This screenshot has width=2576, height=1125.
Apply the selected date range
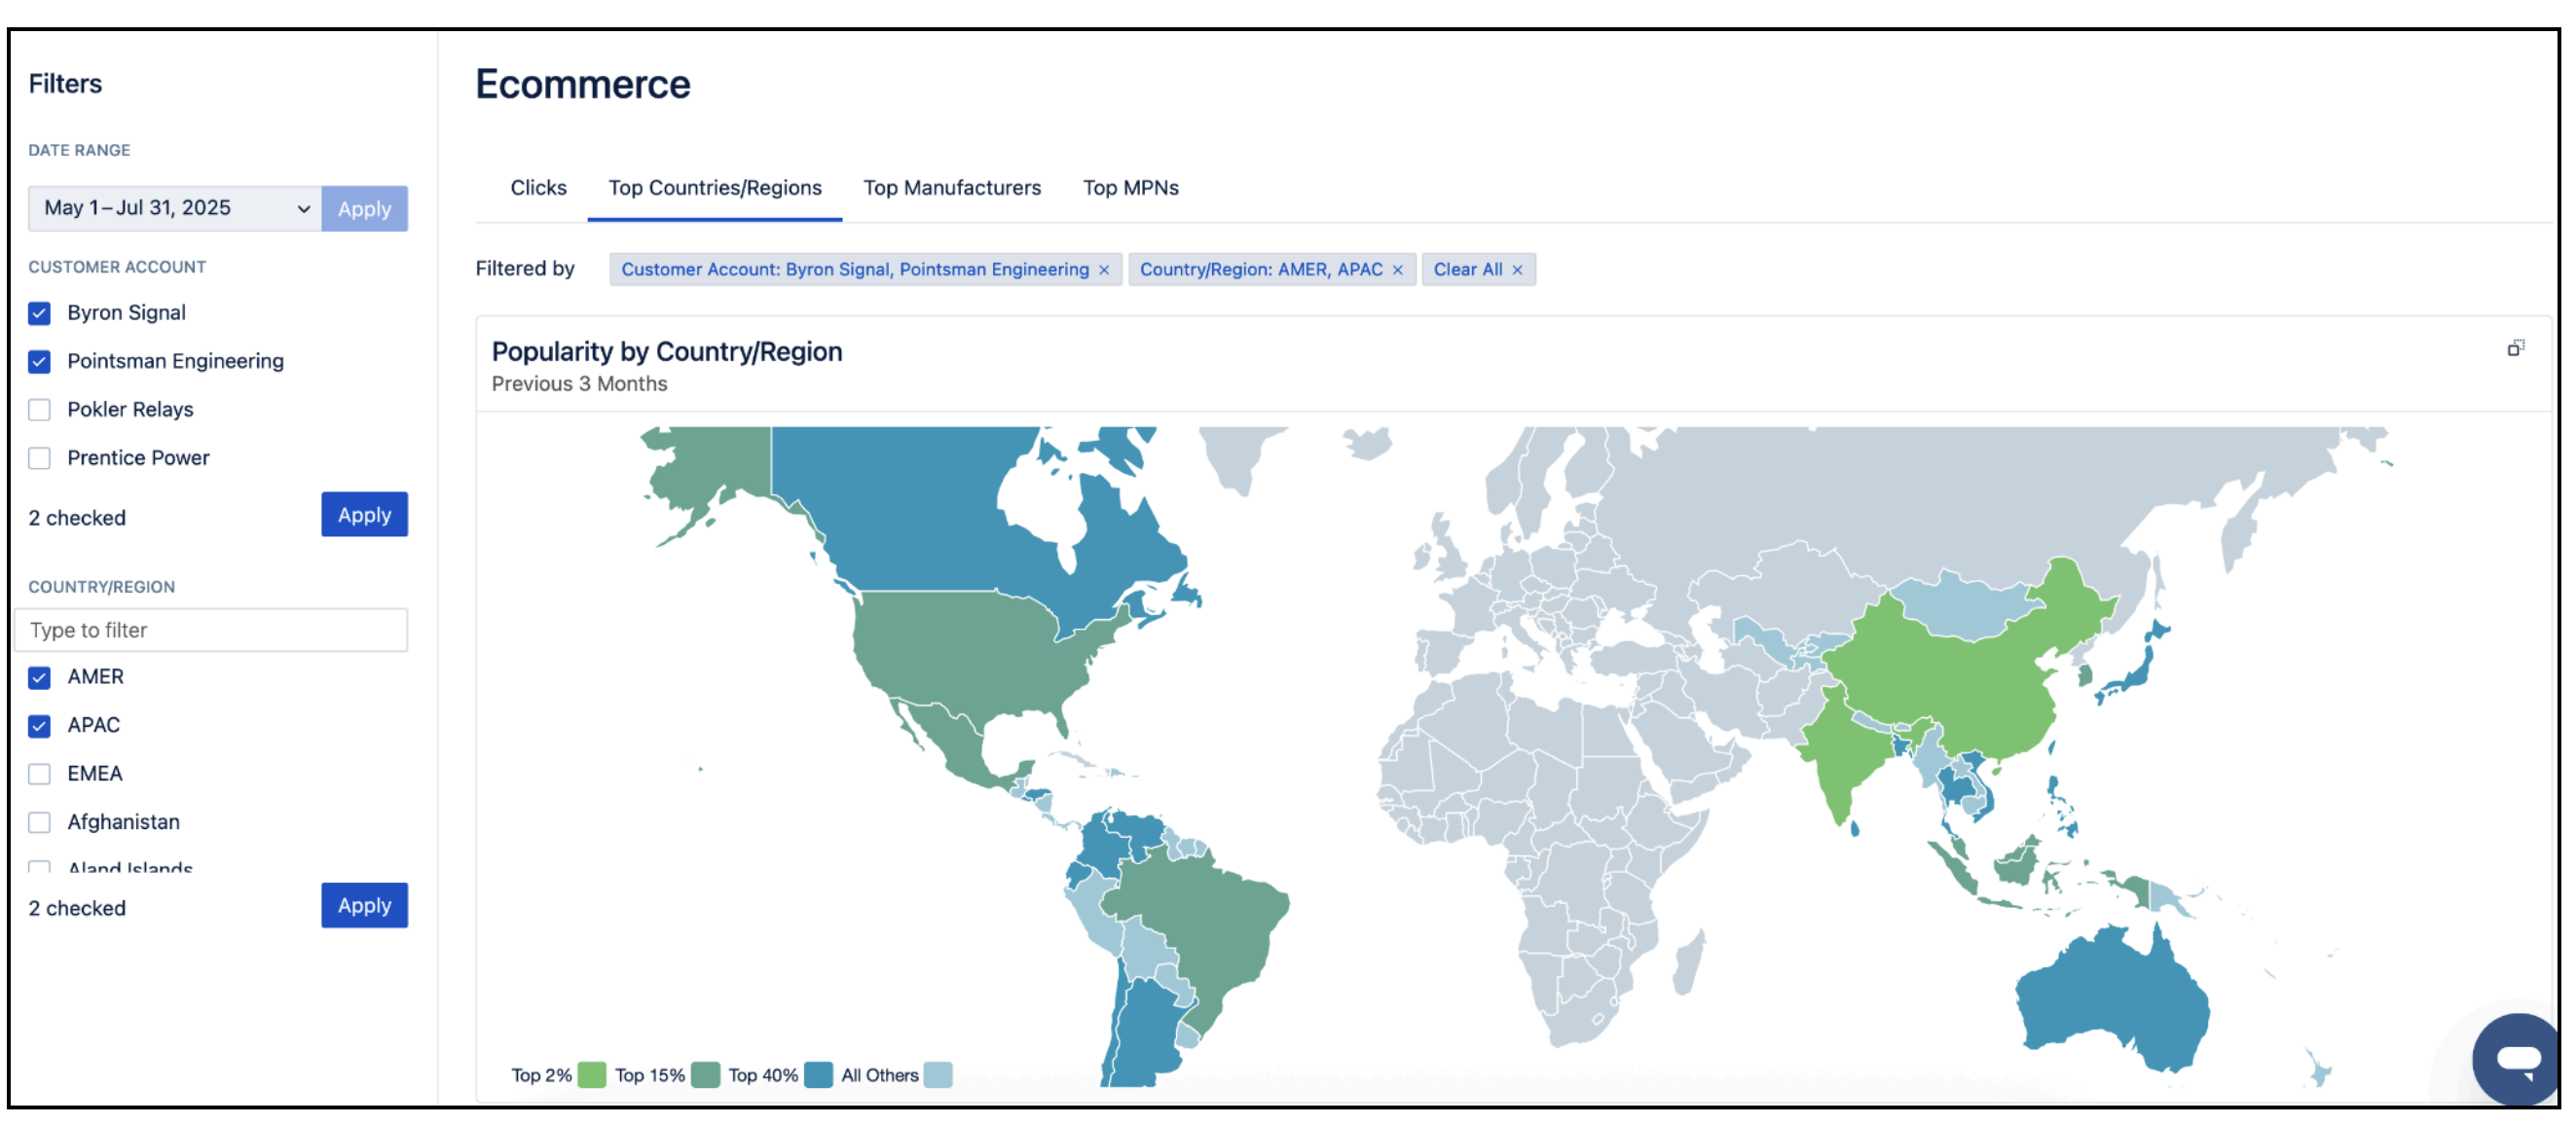tap(364, 208)
